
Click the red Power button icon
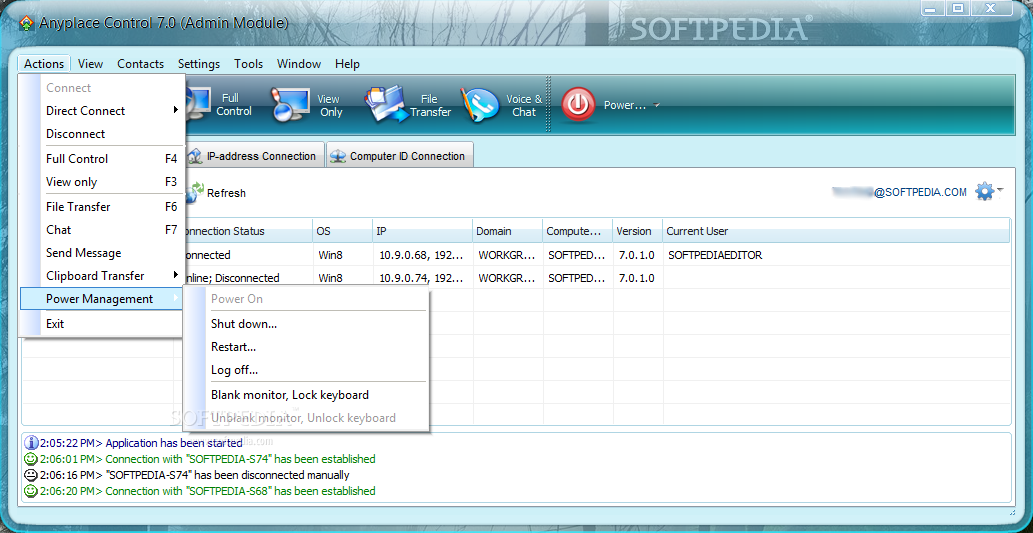click(x=578, y=105)
